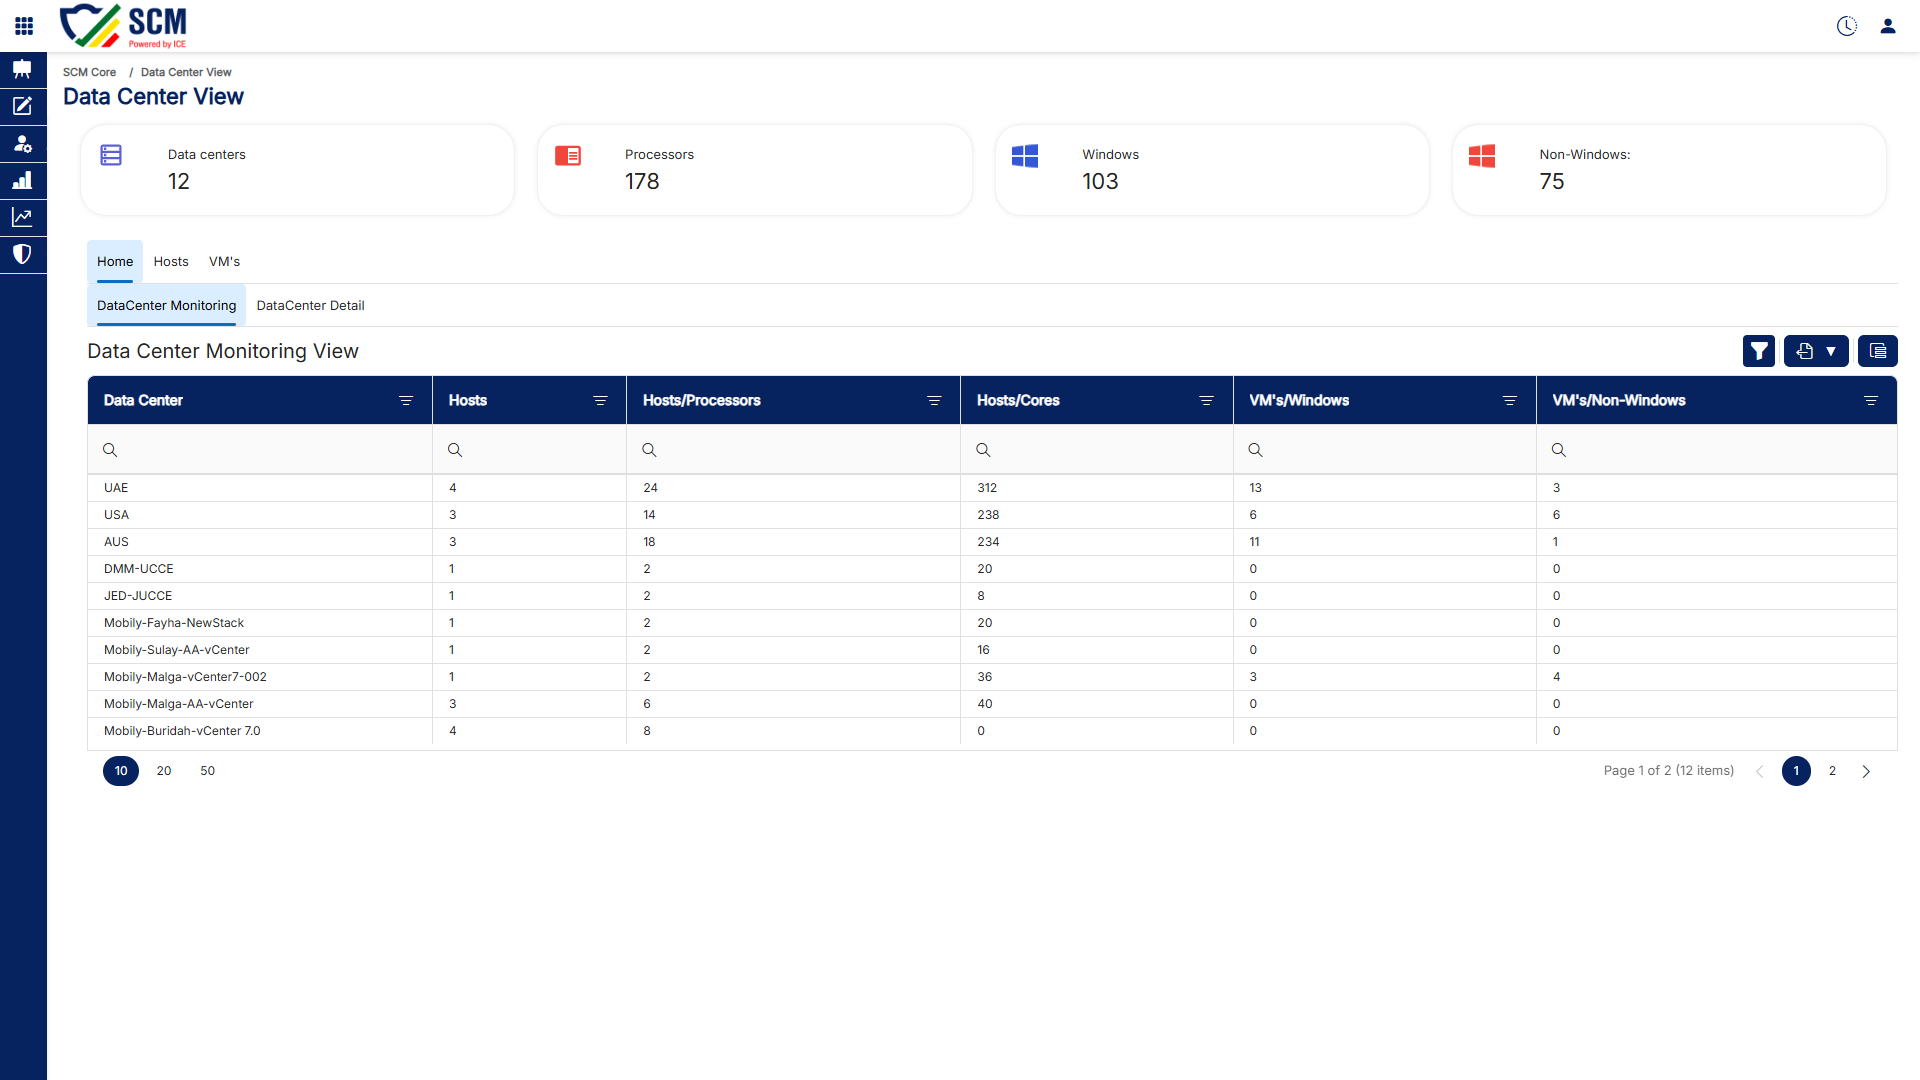Image resolution: width=1920 pixels, height=1080 pixels.
Task: Click the SCM logo
Action: 124,26
